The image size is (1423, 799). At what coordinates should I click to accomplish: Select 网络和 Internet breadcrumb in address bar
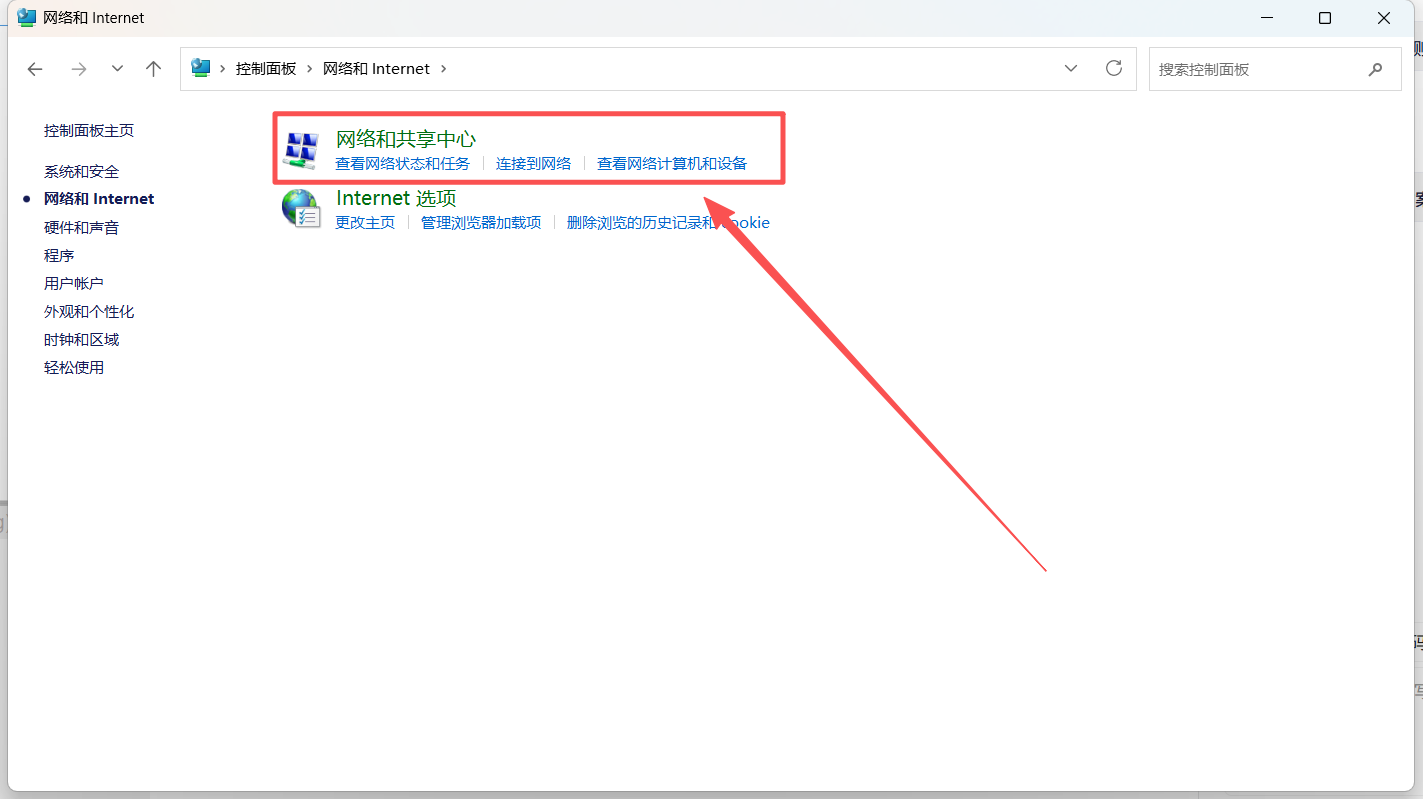tap(376, 69)
